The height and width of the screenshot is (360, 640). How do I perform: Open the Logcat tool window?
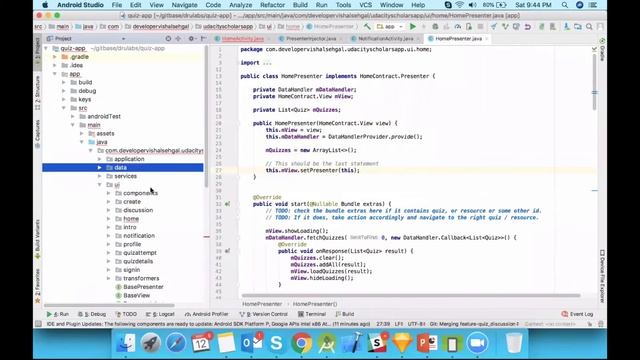pyautogui.click(x=160, y=314)
